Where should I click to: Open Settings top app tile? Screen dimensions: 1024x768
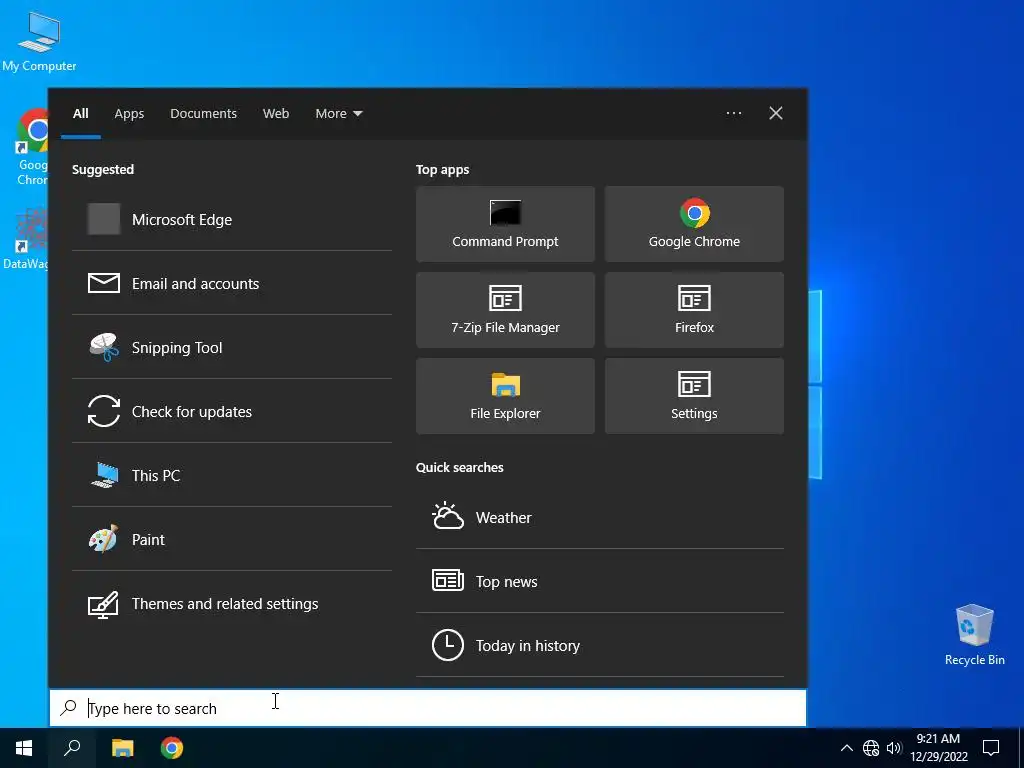coord(694,396)
